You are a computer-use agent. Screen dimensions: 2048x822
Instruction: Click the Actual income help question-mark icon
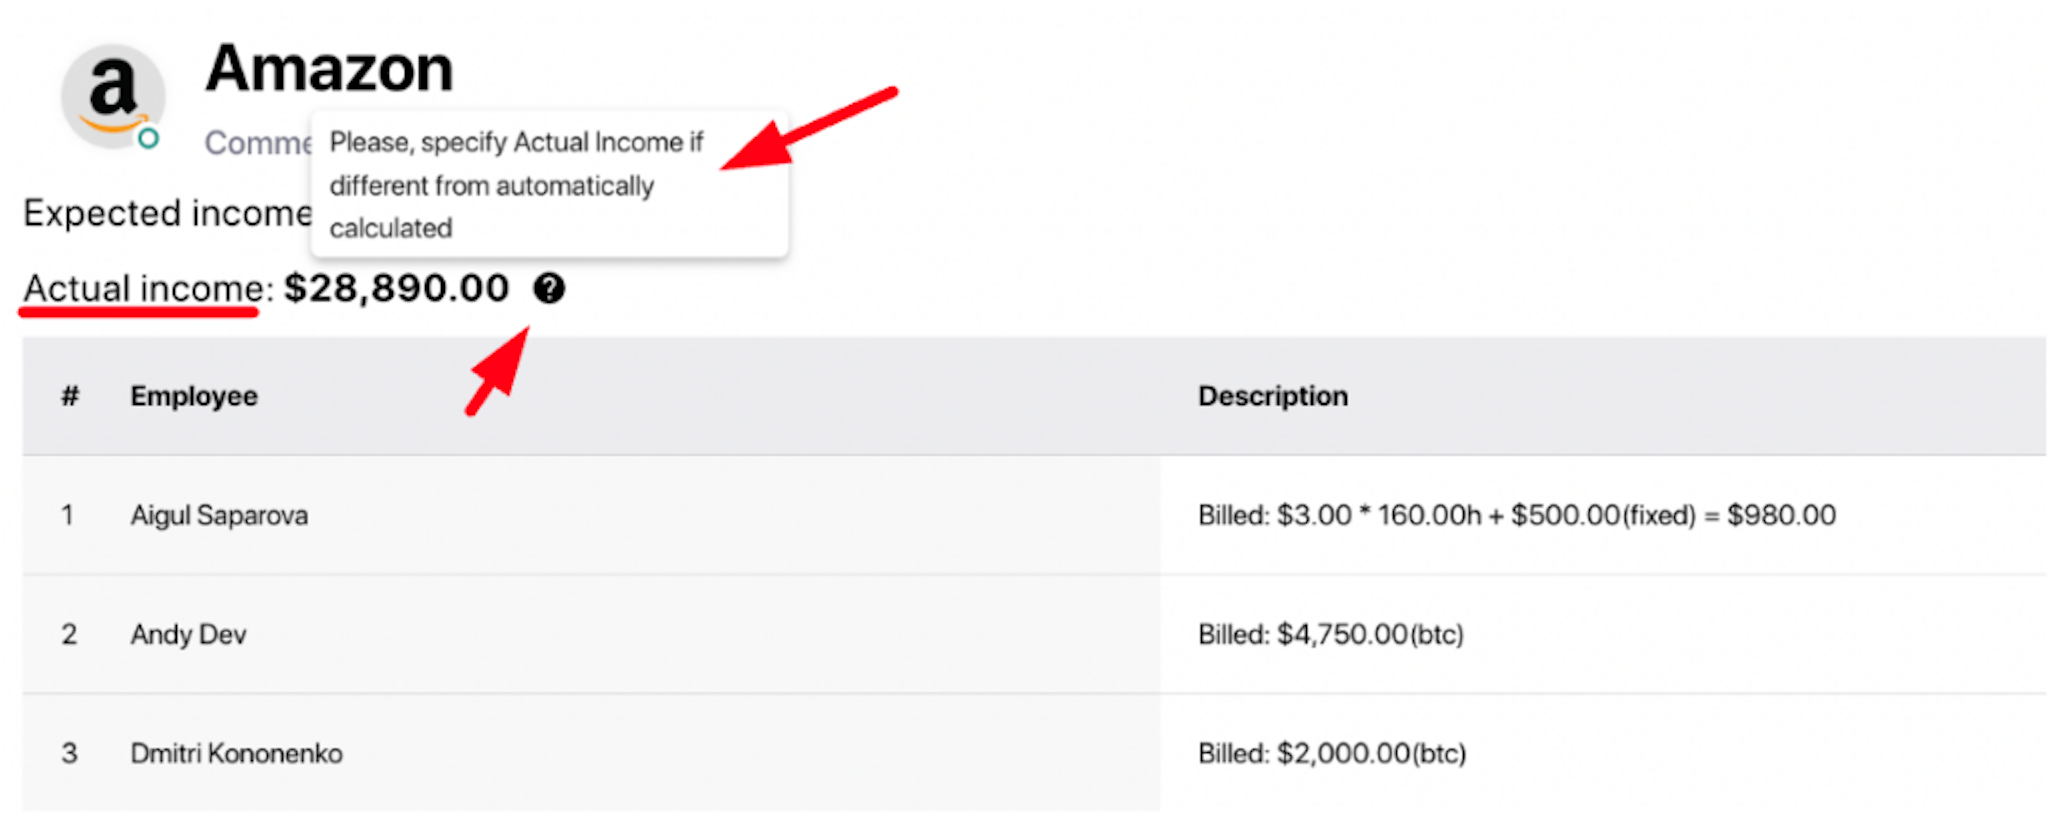549,288
